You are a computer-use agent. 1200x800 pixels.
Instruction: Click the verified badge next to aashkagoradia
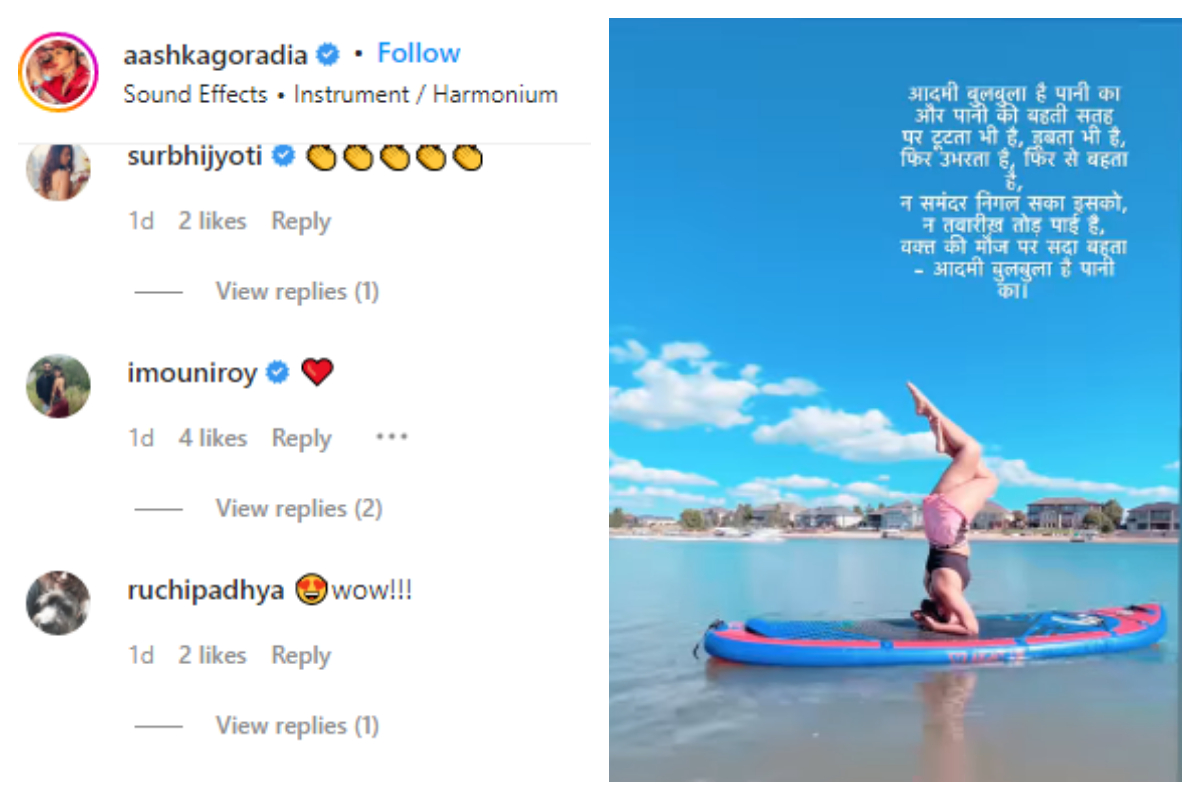point(327,54)
